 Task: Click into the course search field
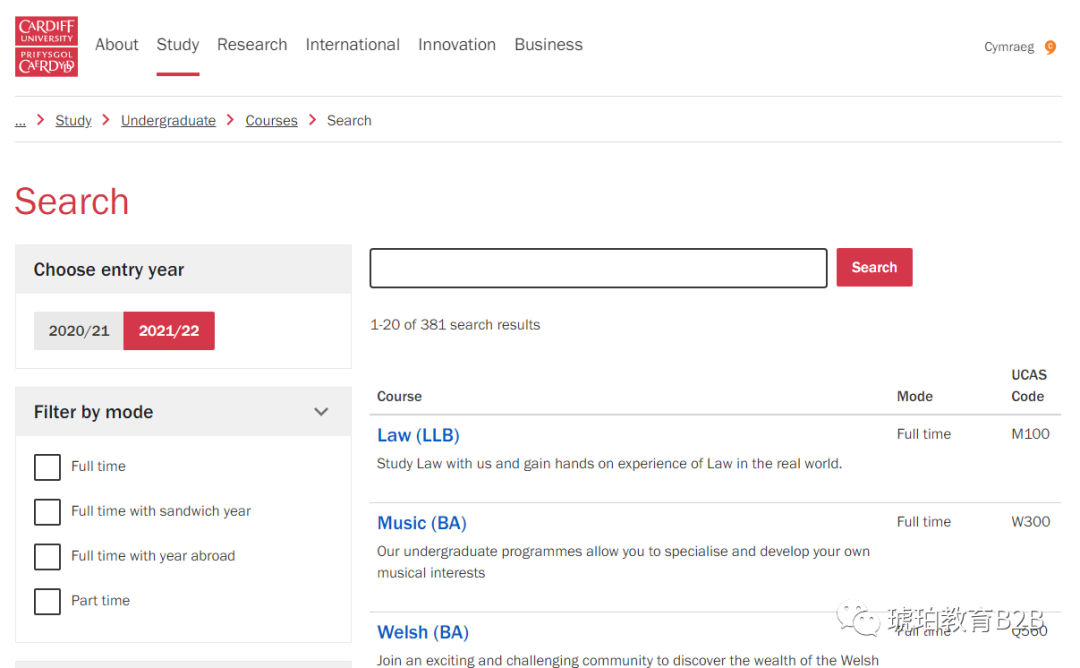click(x=598, y=268)
